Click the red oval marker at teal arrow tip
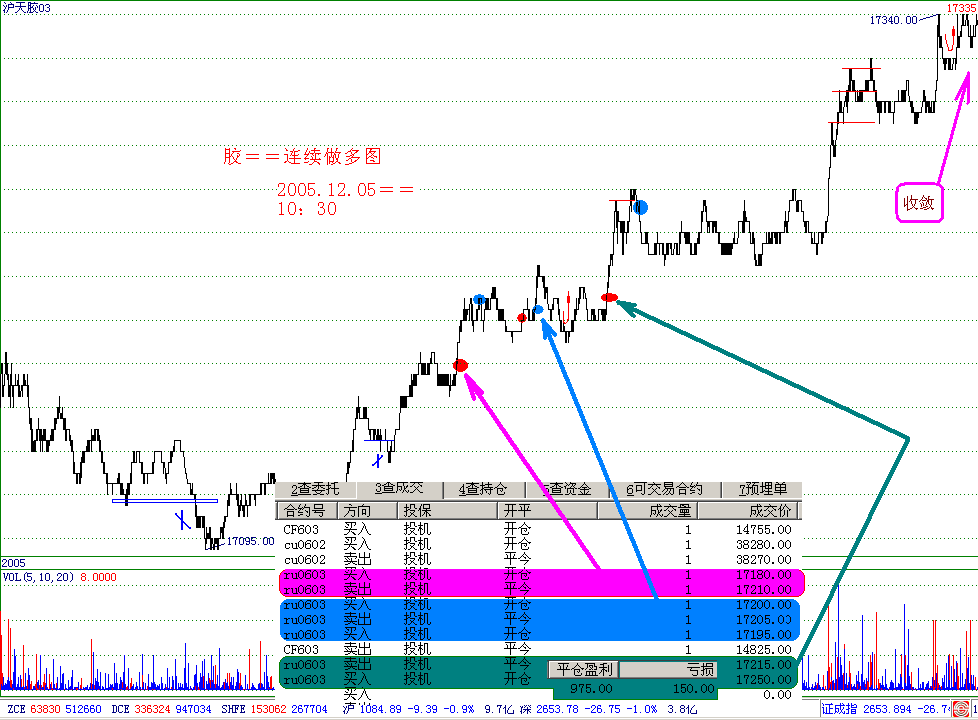Screen dimensions: 978x720 click(x=609, y=298)
